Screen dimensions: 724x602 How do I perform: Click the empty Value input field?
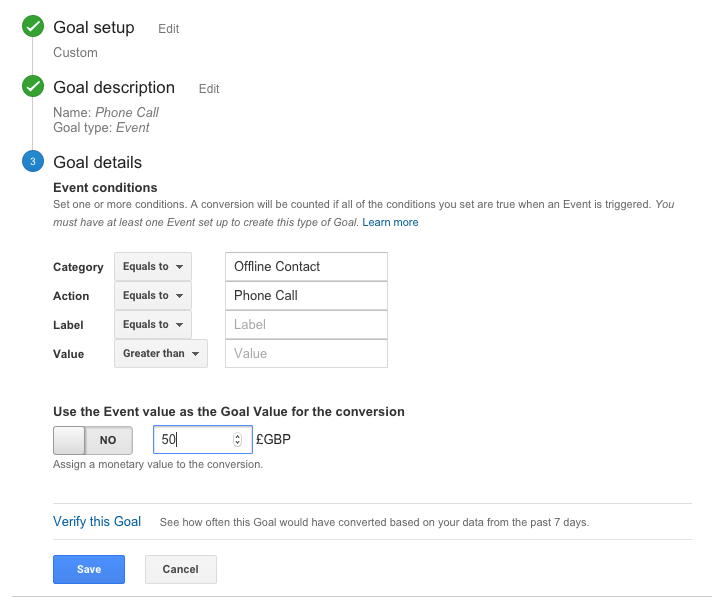(x=307, y=354)
